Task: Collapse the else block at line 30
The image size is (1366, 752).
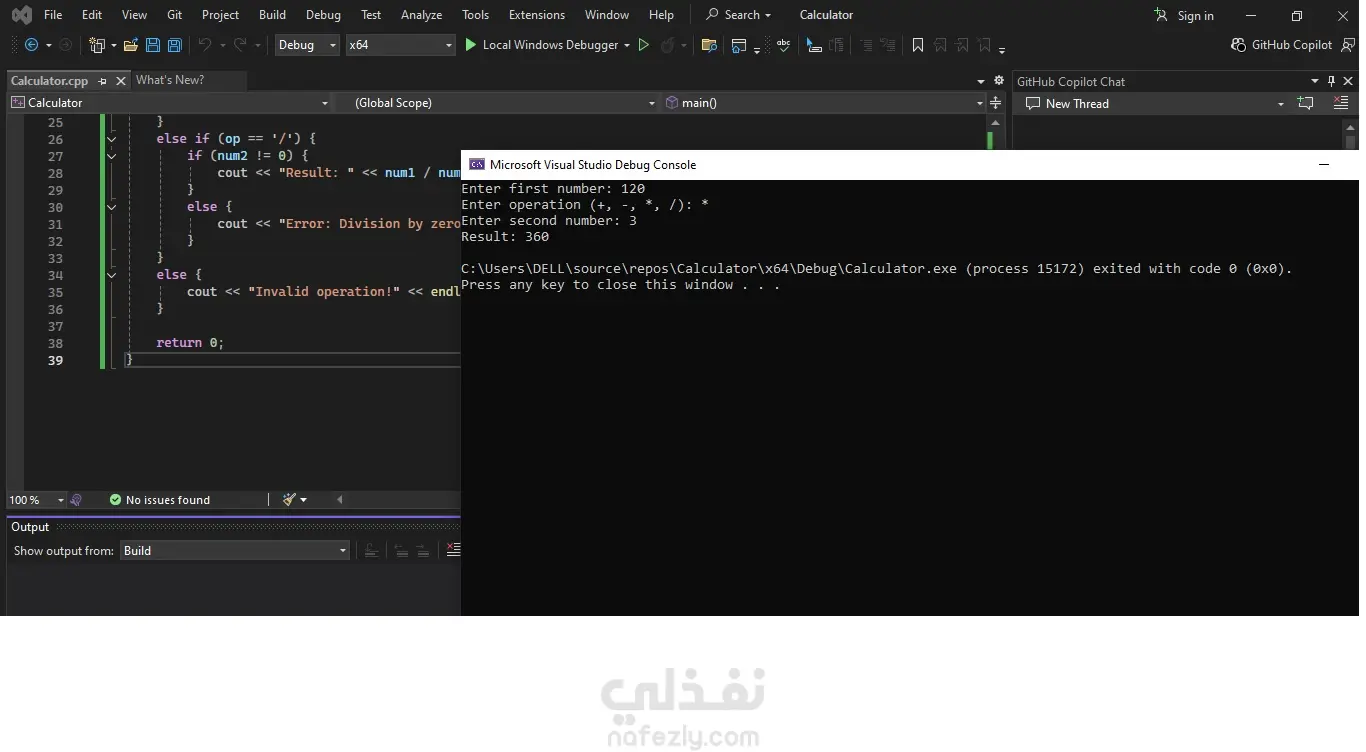Action: click(111, 207)
